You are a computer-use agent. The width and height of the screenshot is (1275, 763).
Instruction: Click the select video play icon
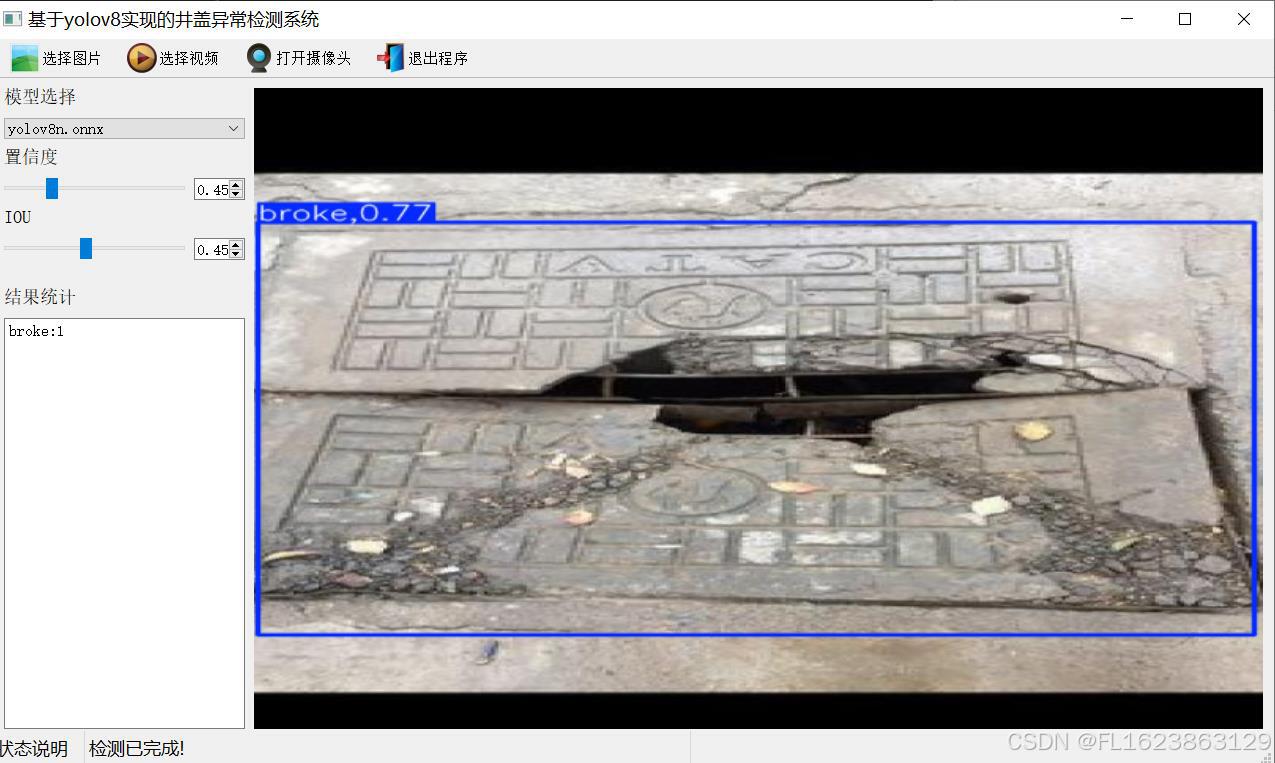click(x=141, y=58)
